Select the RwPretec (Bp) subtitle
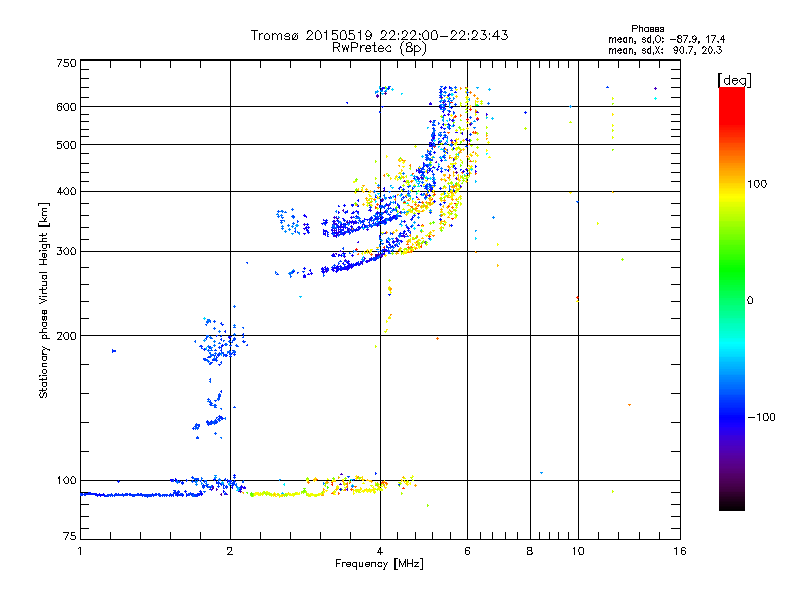 click(379, 47)
